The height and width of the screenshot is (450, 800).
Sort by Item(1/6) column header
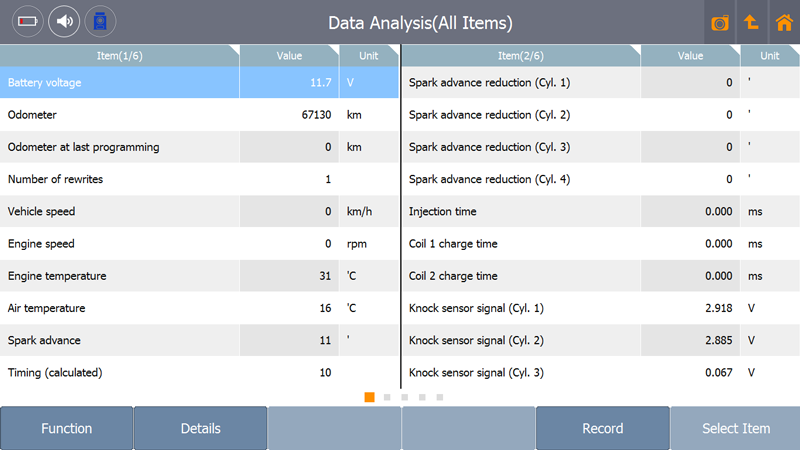click(119, 56)
